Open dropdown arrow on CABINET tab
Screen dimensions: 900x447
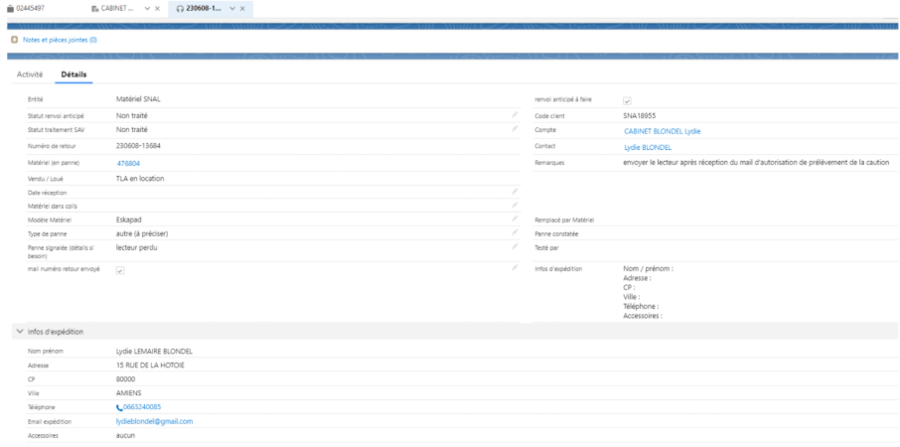click(x=148, y=9)
